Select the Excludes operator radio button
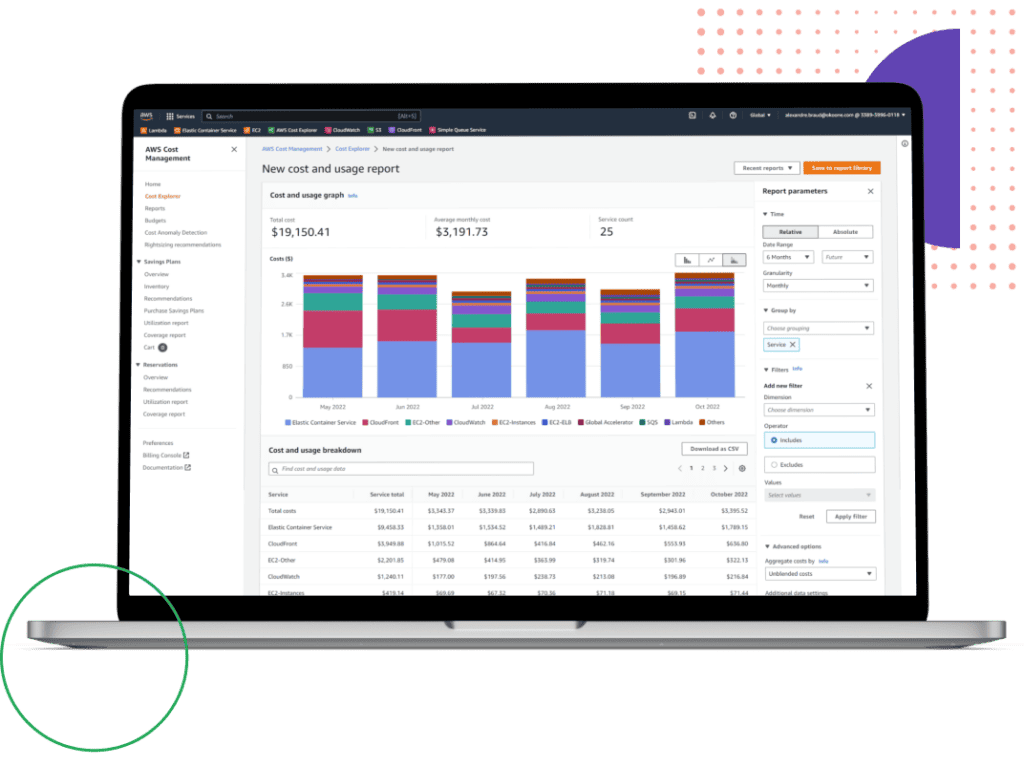This screenshot has height=766, width=1024. (774, 465)
